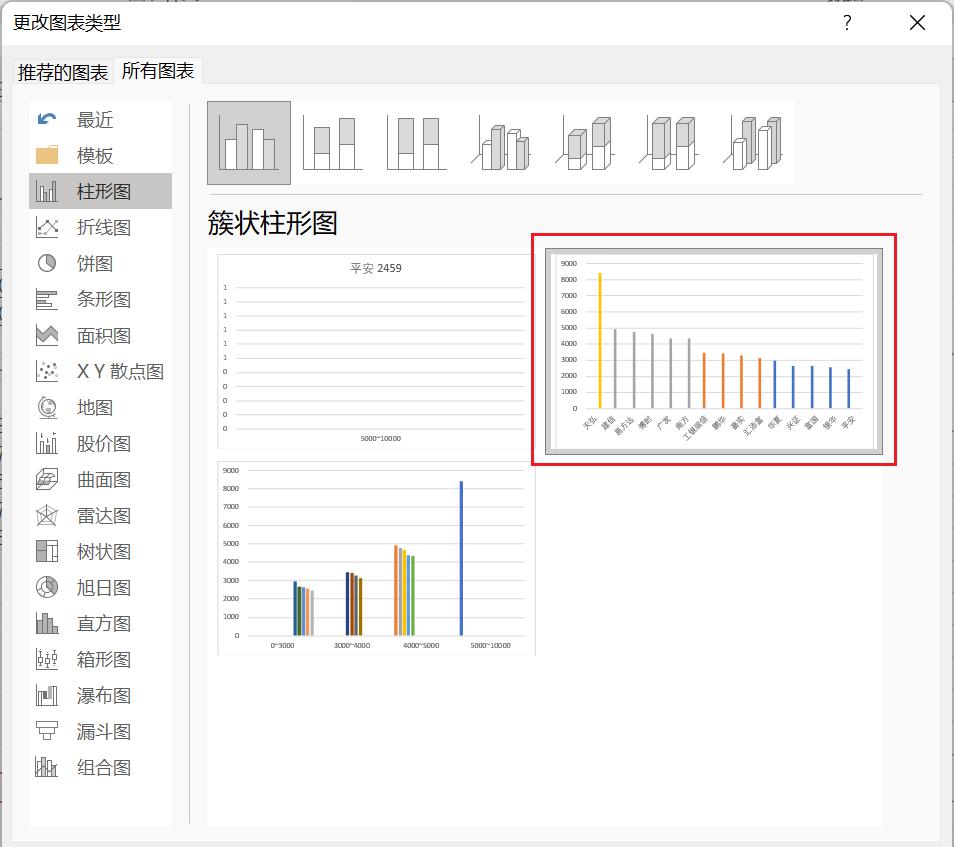This screenshot has width=954, height=847.
Task: Choose the stacked column chart subtype icon
Action: (x=333, y=143)
